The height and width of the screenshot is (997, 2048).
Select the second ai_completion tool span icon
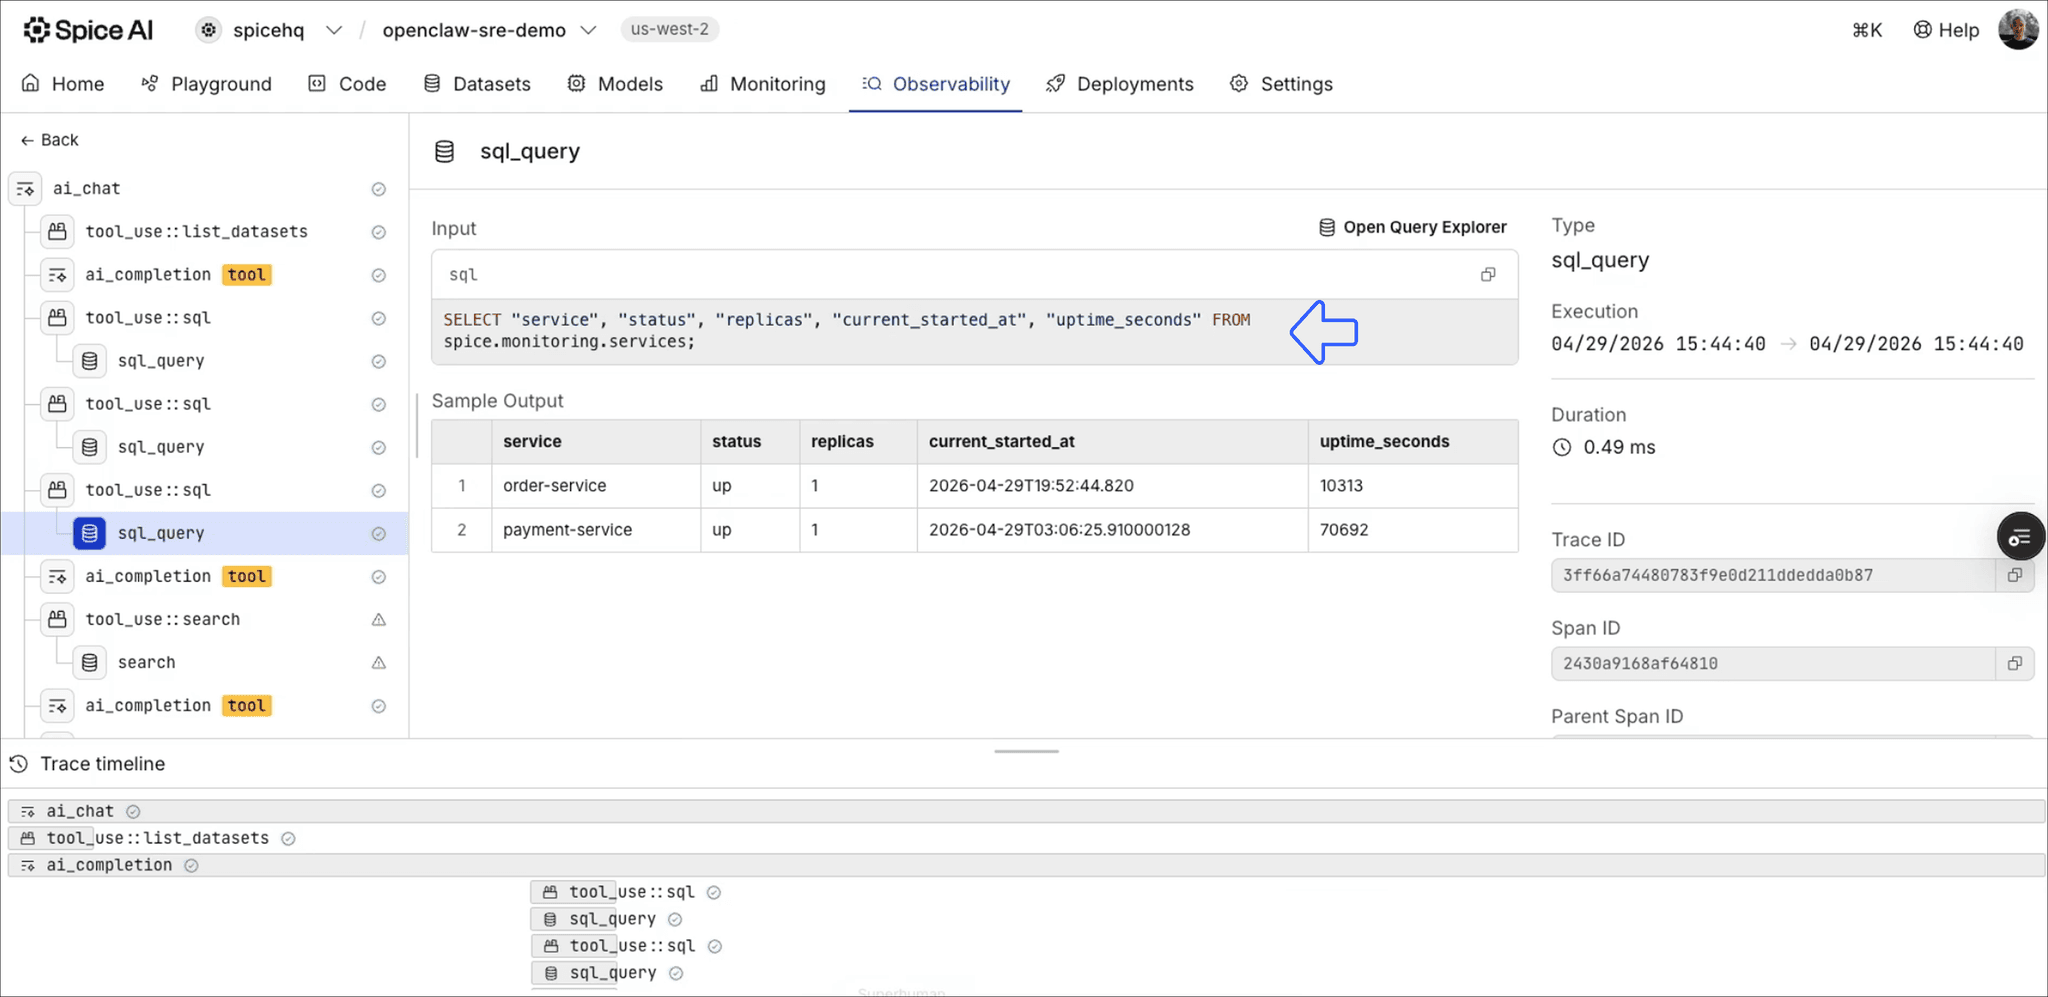(x=57, y=576)
